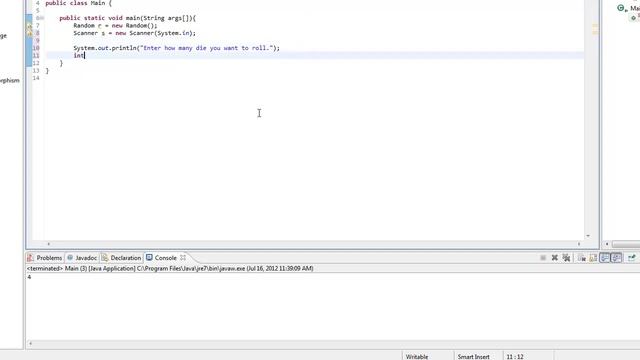This screenshot has width=640, height=360.
Task: Click the Main class icon in Outline
Action: 621,8
